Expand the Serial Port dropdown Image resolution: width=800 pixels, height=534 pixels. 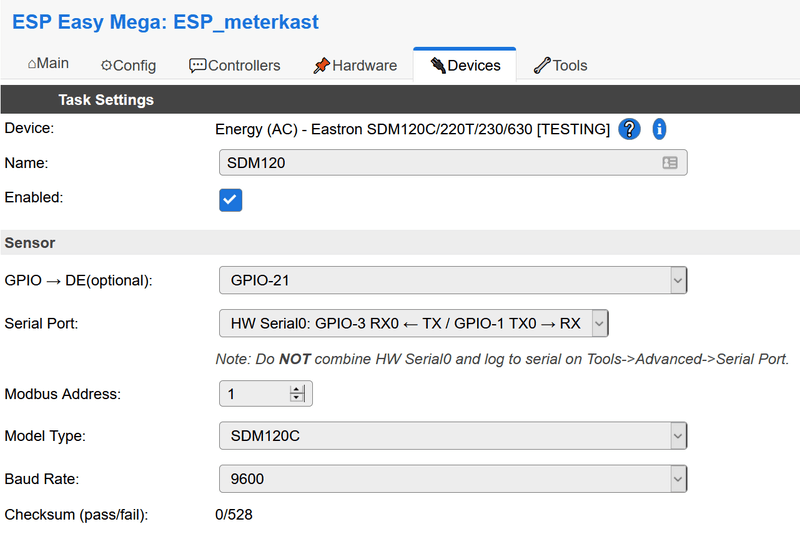tap(413, 323)
